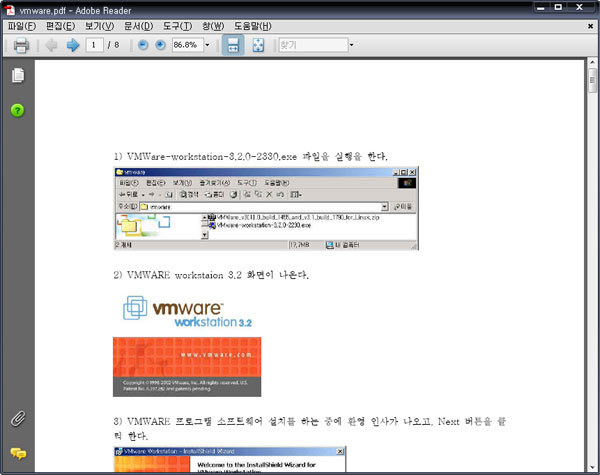600x475 pixels.
Task: Click the text '1) VMWare-workstation-3.2.0-2330.exe'
Action: tap(205, 157)
